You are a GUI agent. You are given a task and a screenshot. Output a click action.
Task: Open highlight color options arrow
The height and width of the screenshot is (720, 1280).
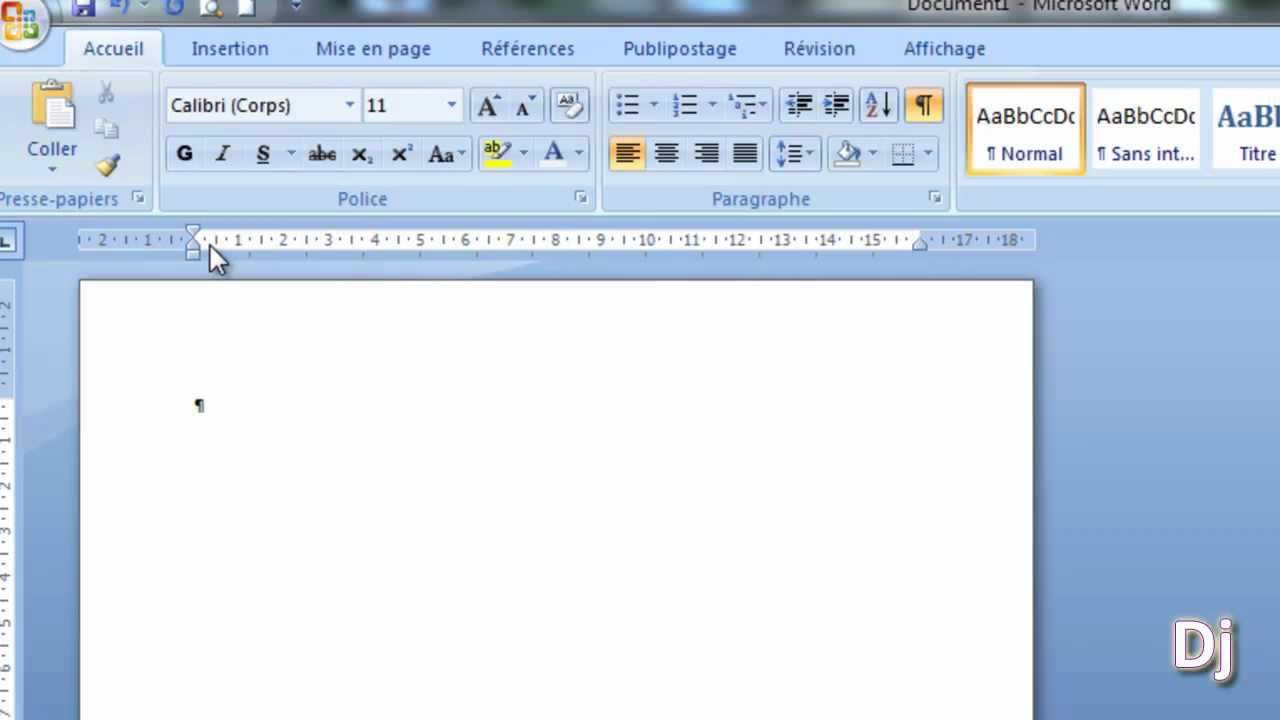click(x=523, y=154)
